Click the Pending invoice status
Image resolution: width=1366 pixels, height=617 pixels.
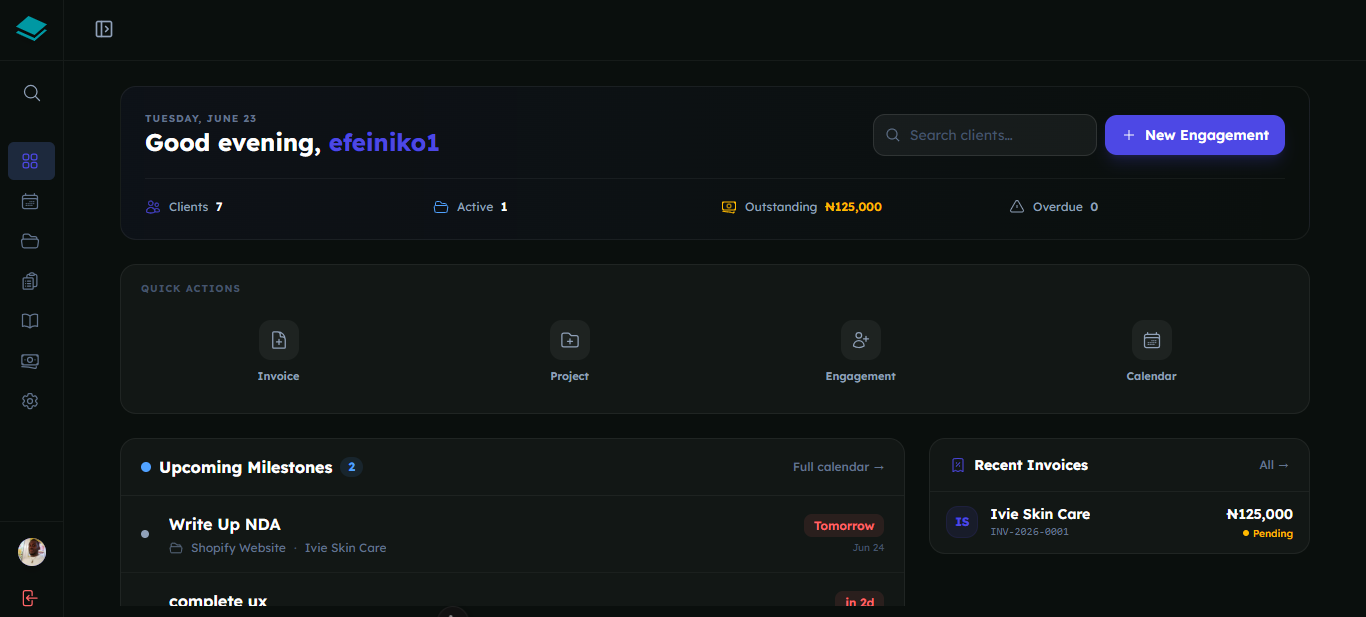1268,534
